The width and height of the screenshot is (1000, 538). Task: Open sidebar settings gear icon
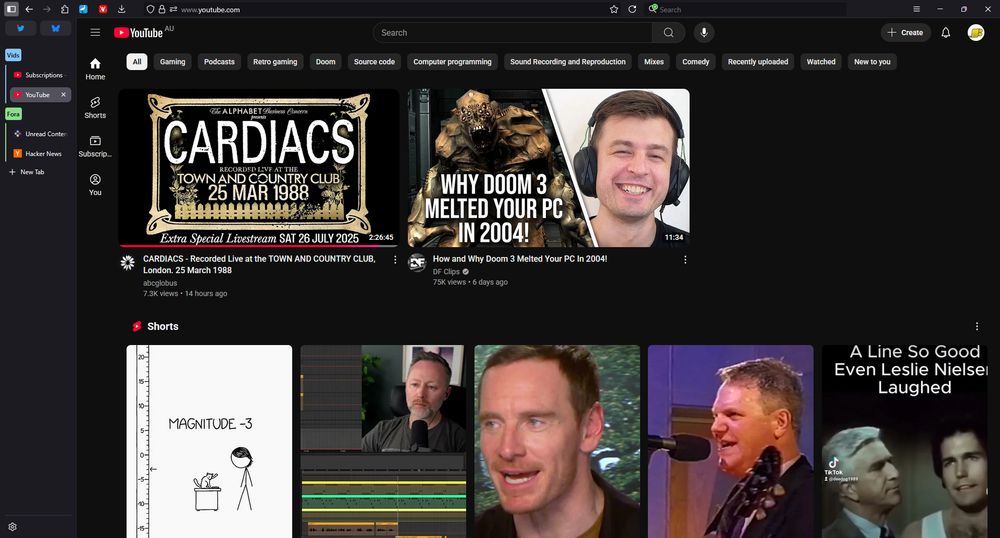click(x=12, y=527)
